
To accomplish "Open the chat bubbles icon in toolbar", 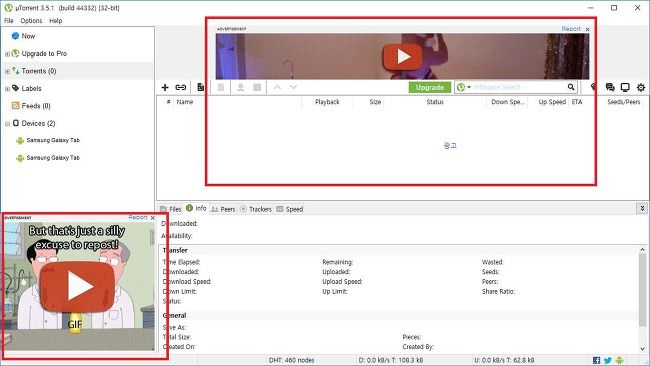I will point(610,87).
